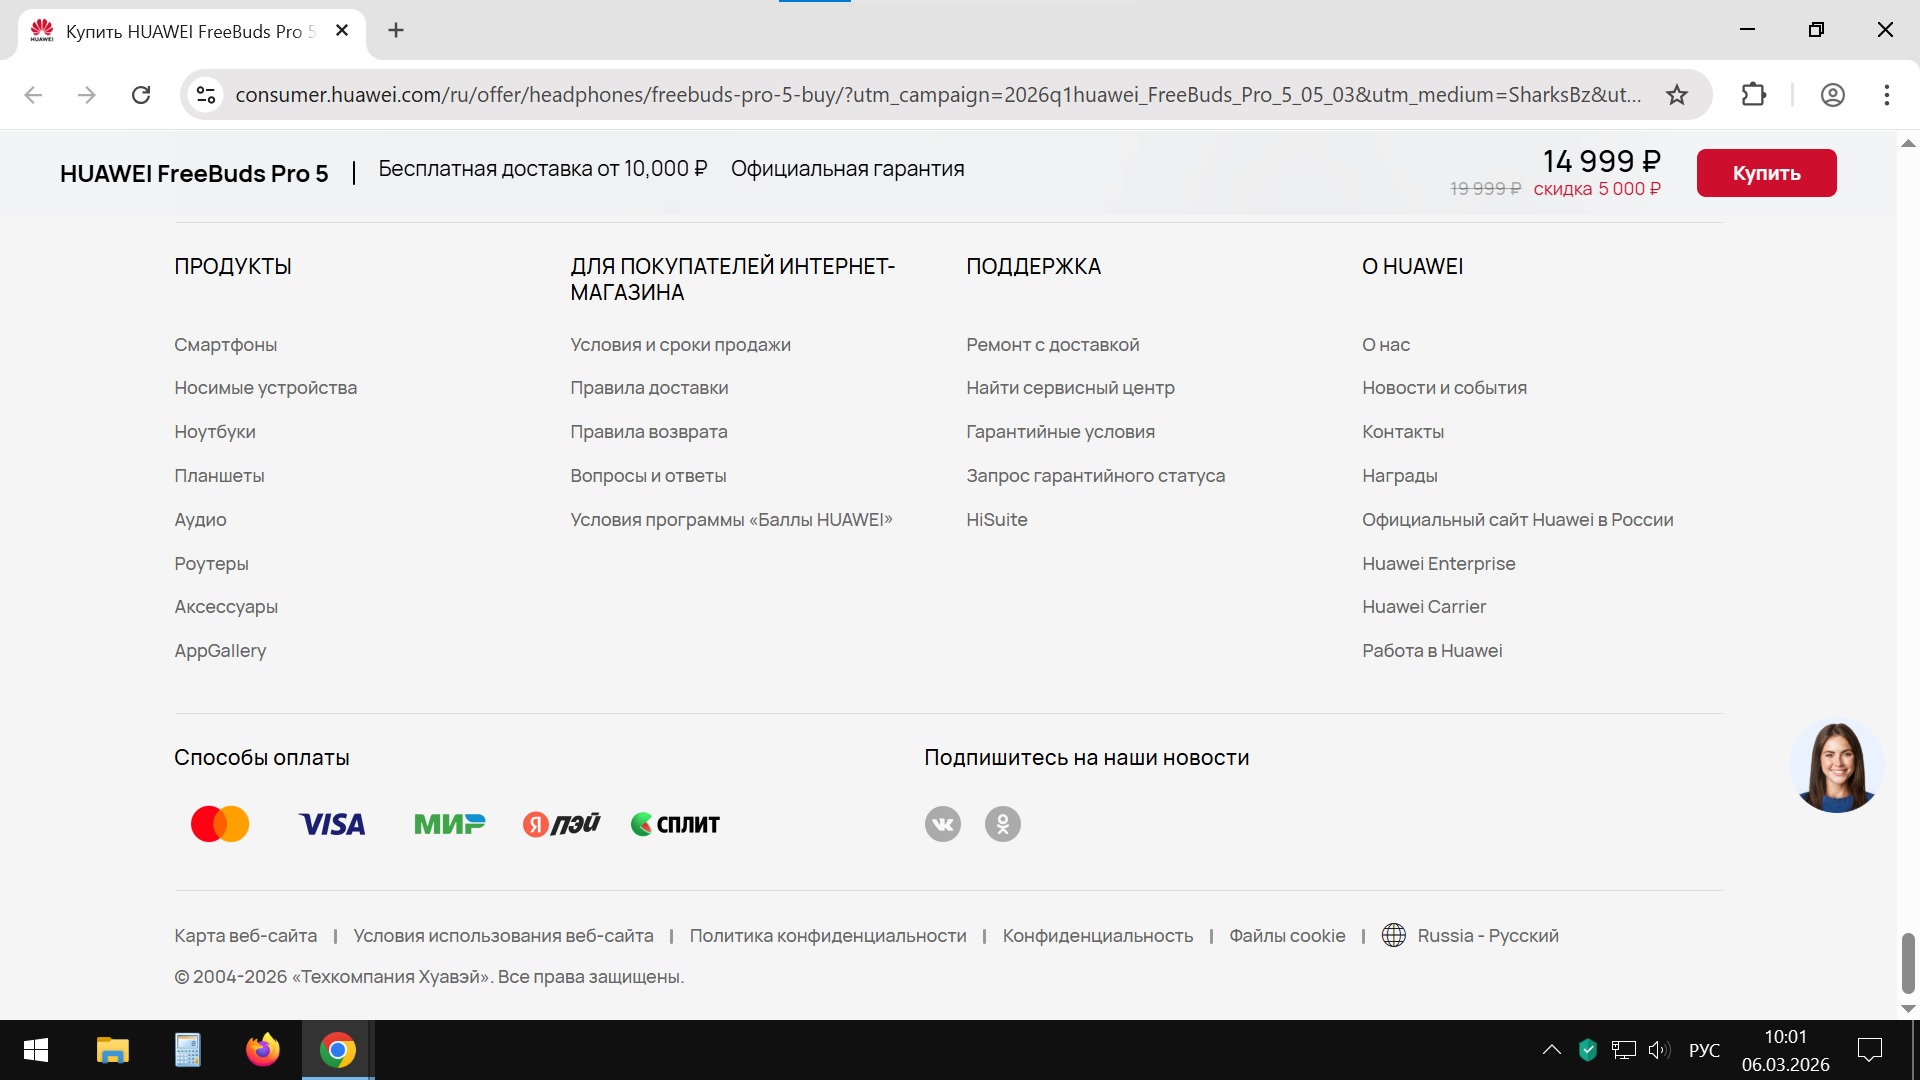Open Chrome three-dot menu
This screenshot has height=1080, width=1920.
pyautogui.click(x=1886, y=95)
